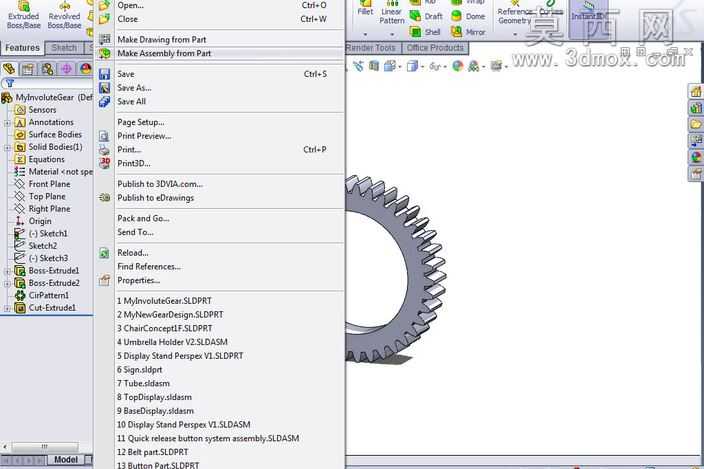Open Edit Appearance color sphere in view toolbar
The height and width of the screenshot is (469, 704).
(x=458, y=66)
